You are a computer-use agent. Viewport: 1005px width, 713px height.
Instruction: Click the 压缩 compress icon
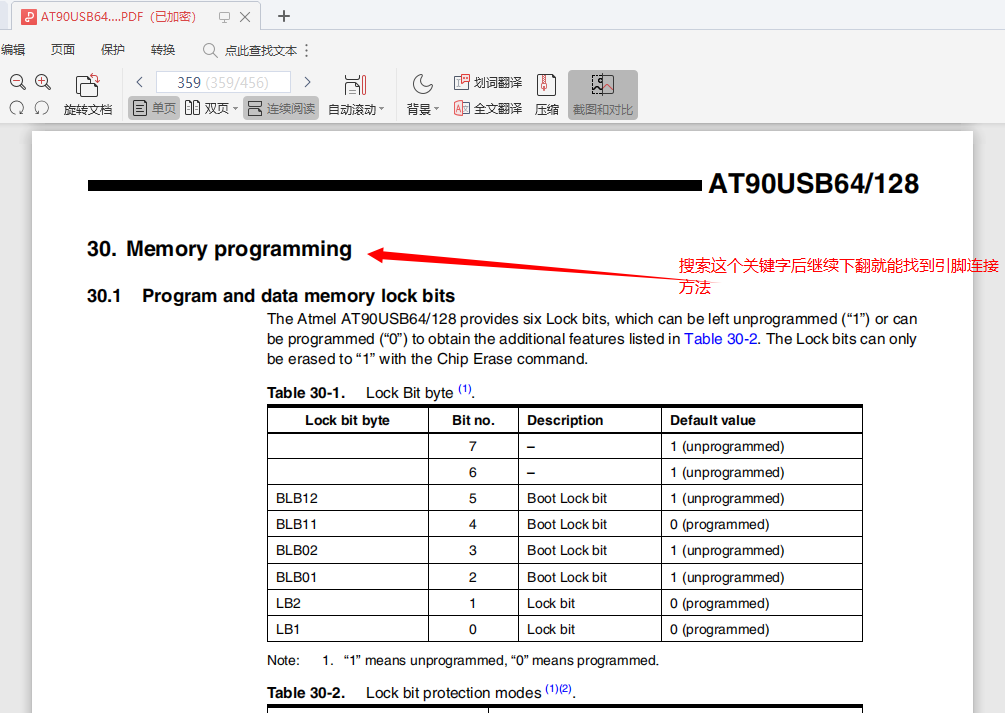[546, 85]
